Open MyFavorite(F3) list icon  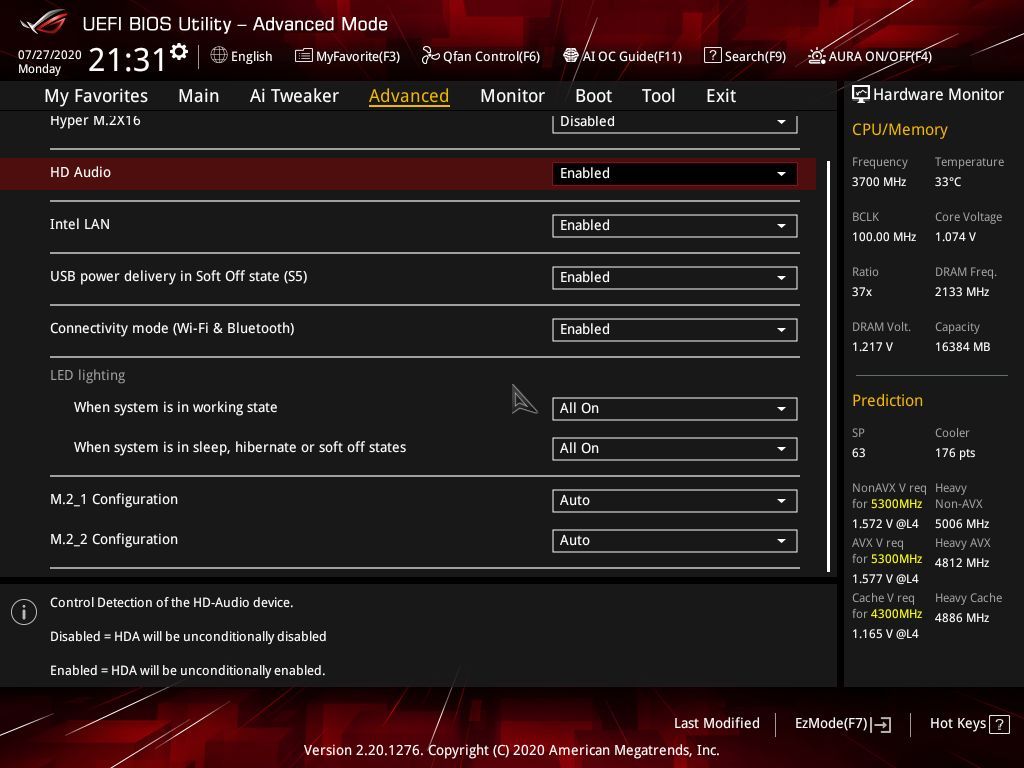304,56
